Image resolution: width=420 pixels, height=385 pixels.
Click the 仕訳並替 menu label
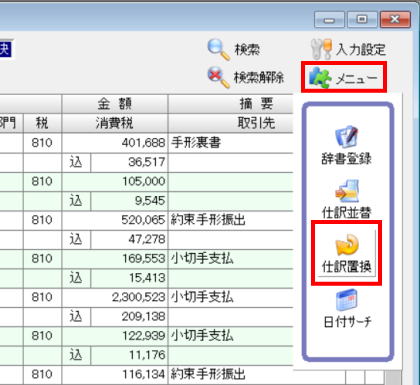click(347, 213)
